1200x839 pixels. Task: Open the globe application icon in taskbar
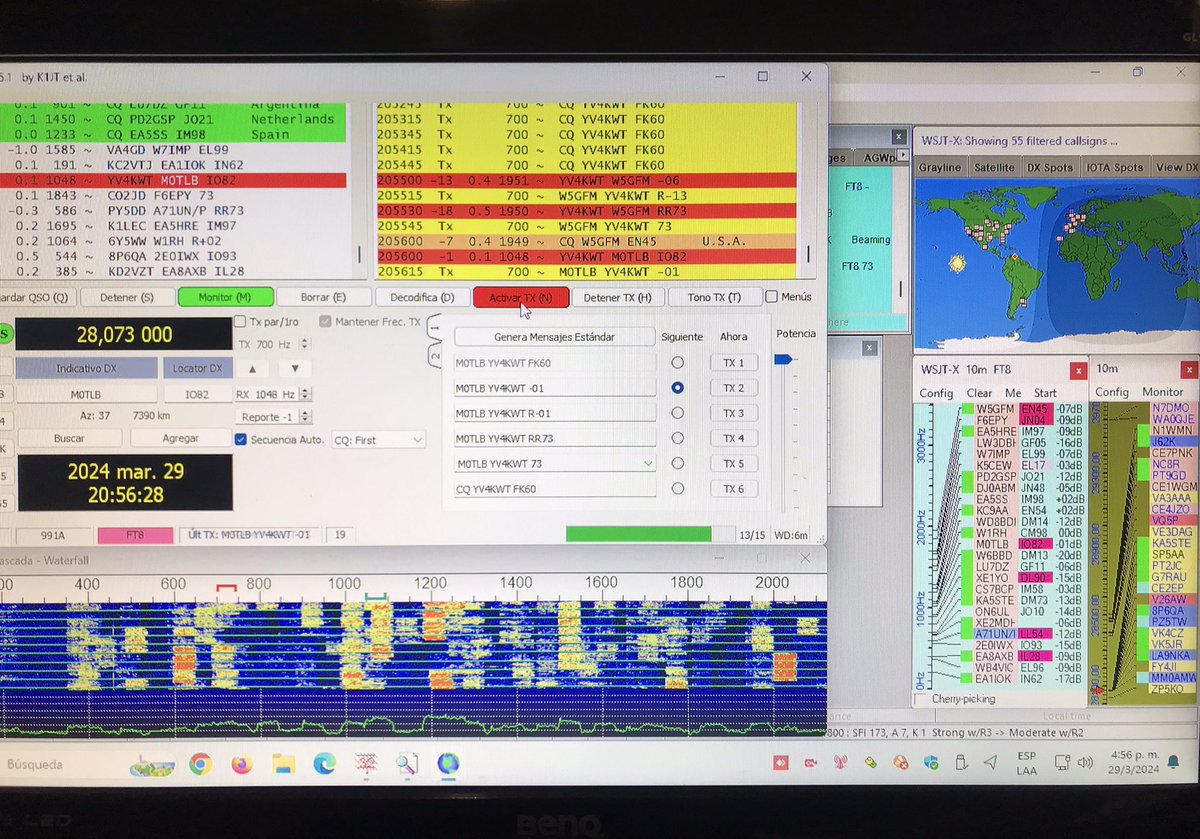pyautogui.click(x=447, y=765)
